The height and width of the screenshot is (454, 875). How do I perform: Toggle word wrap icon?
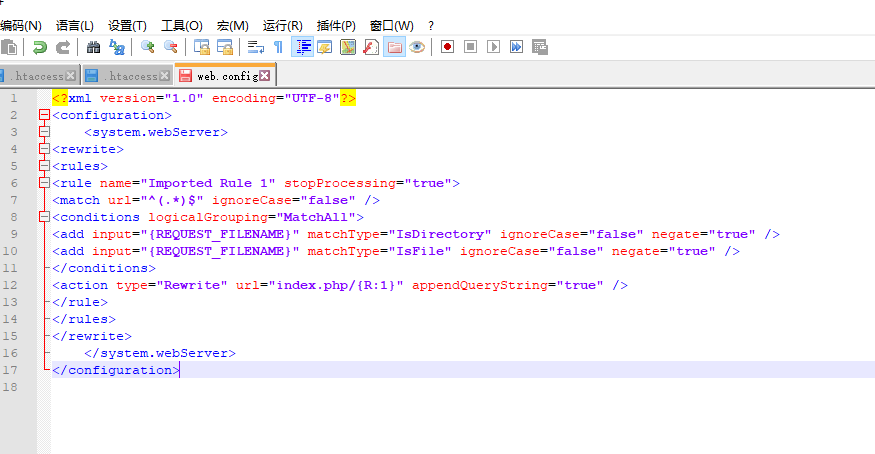coord(256,47)
